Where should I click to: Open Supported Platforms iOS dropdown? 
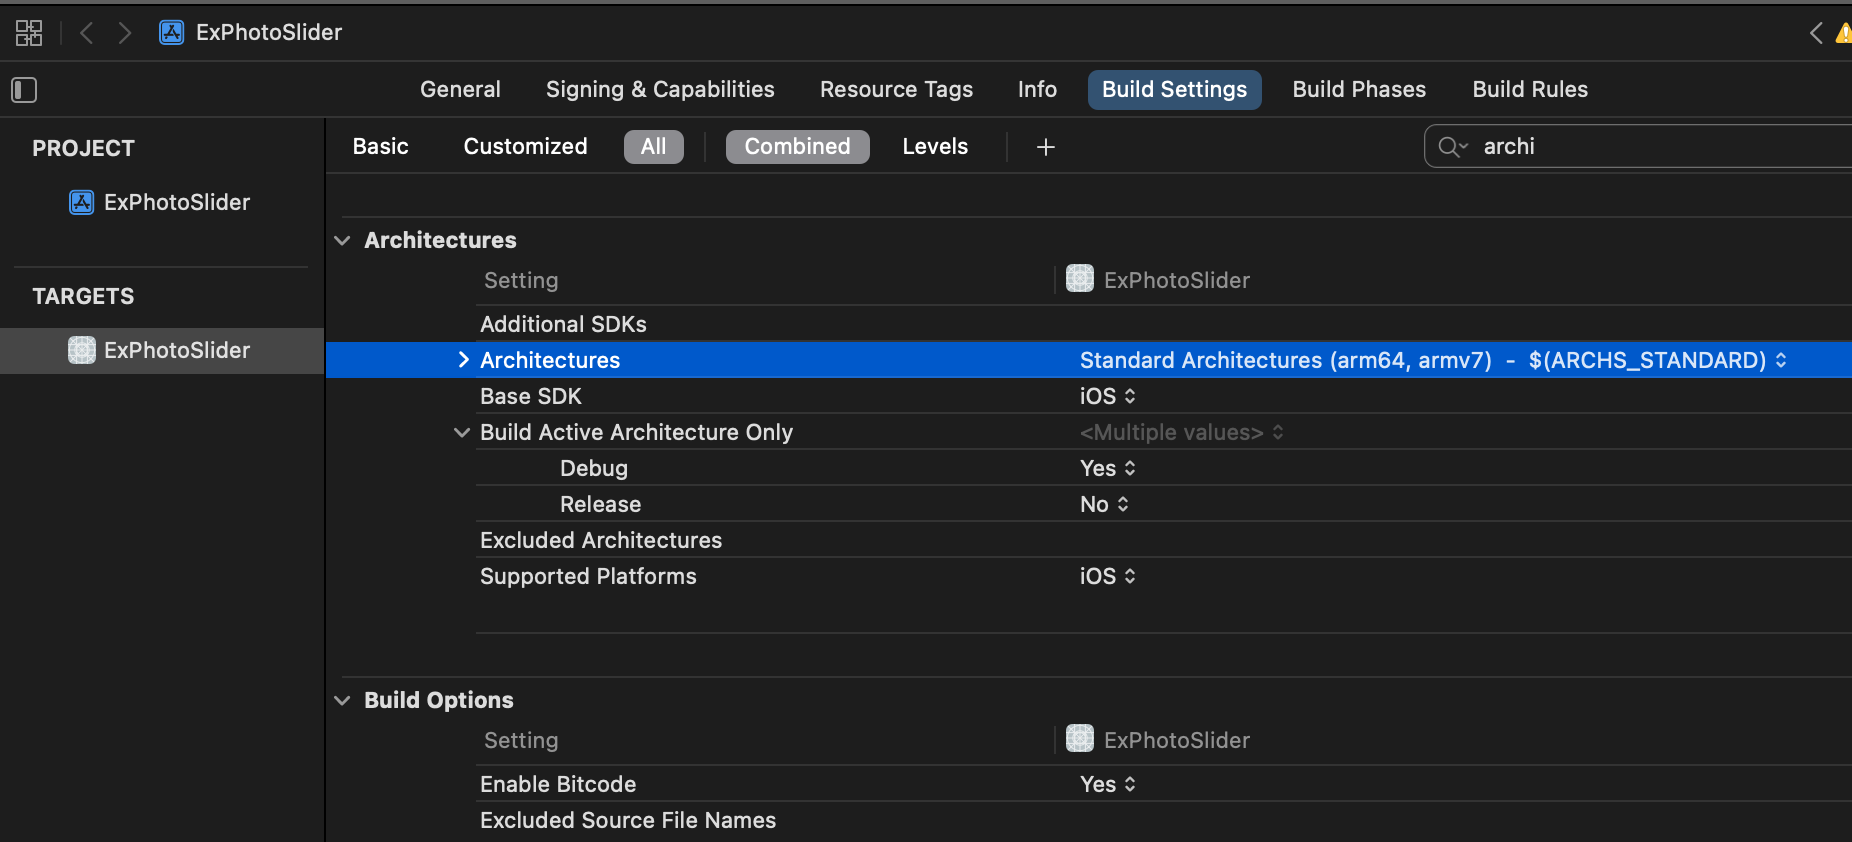(1107, 576)
